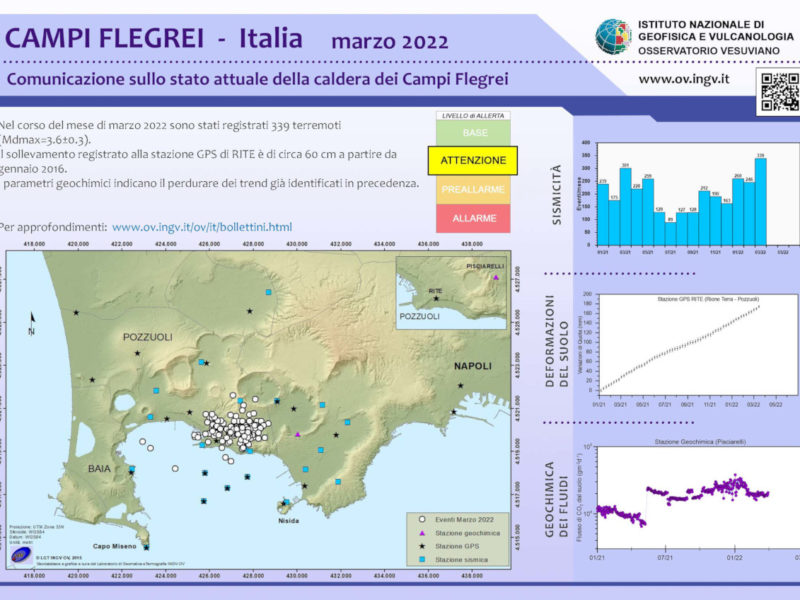
Task: Click the INGV globe logo
Action: coord(613,36)
